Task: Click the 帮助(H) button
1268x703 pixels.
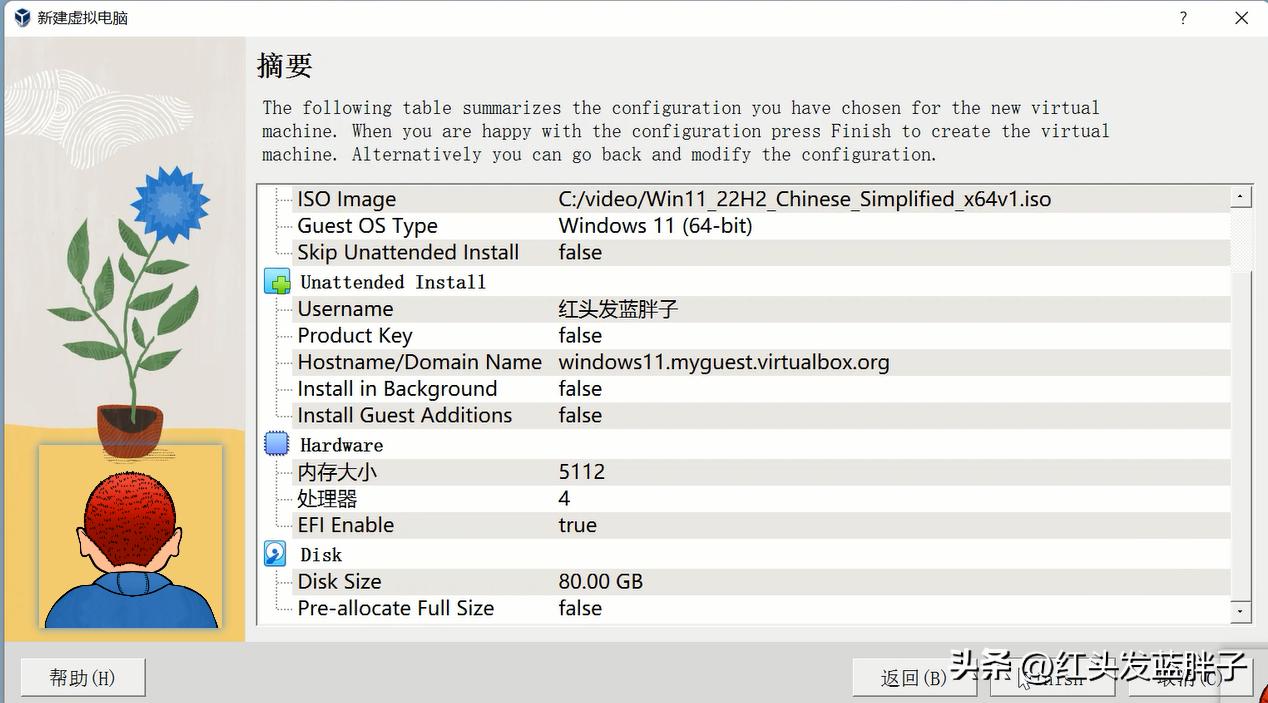Action: pos(82,677)
